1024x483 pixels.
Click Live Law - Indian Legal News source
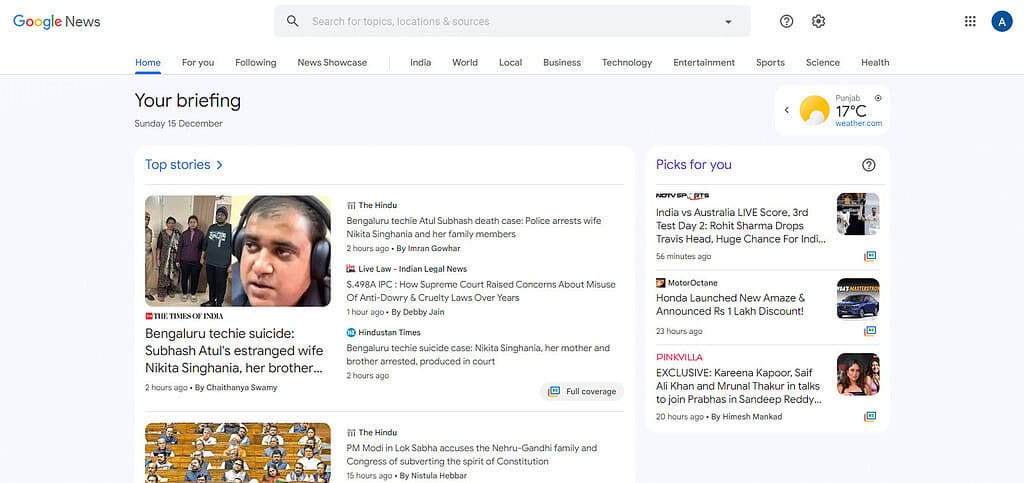tap(407, 269)
